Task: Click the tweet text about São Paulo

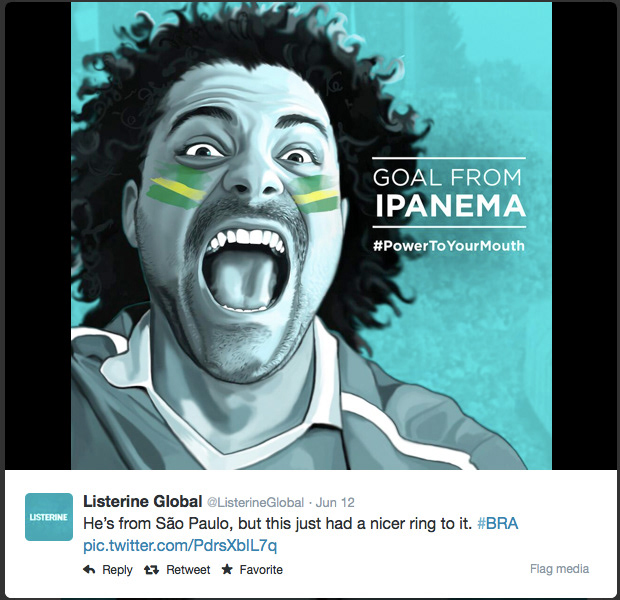Action: tap(278, 524)
